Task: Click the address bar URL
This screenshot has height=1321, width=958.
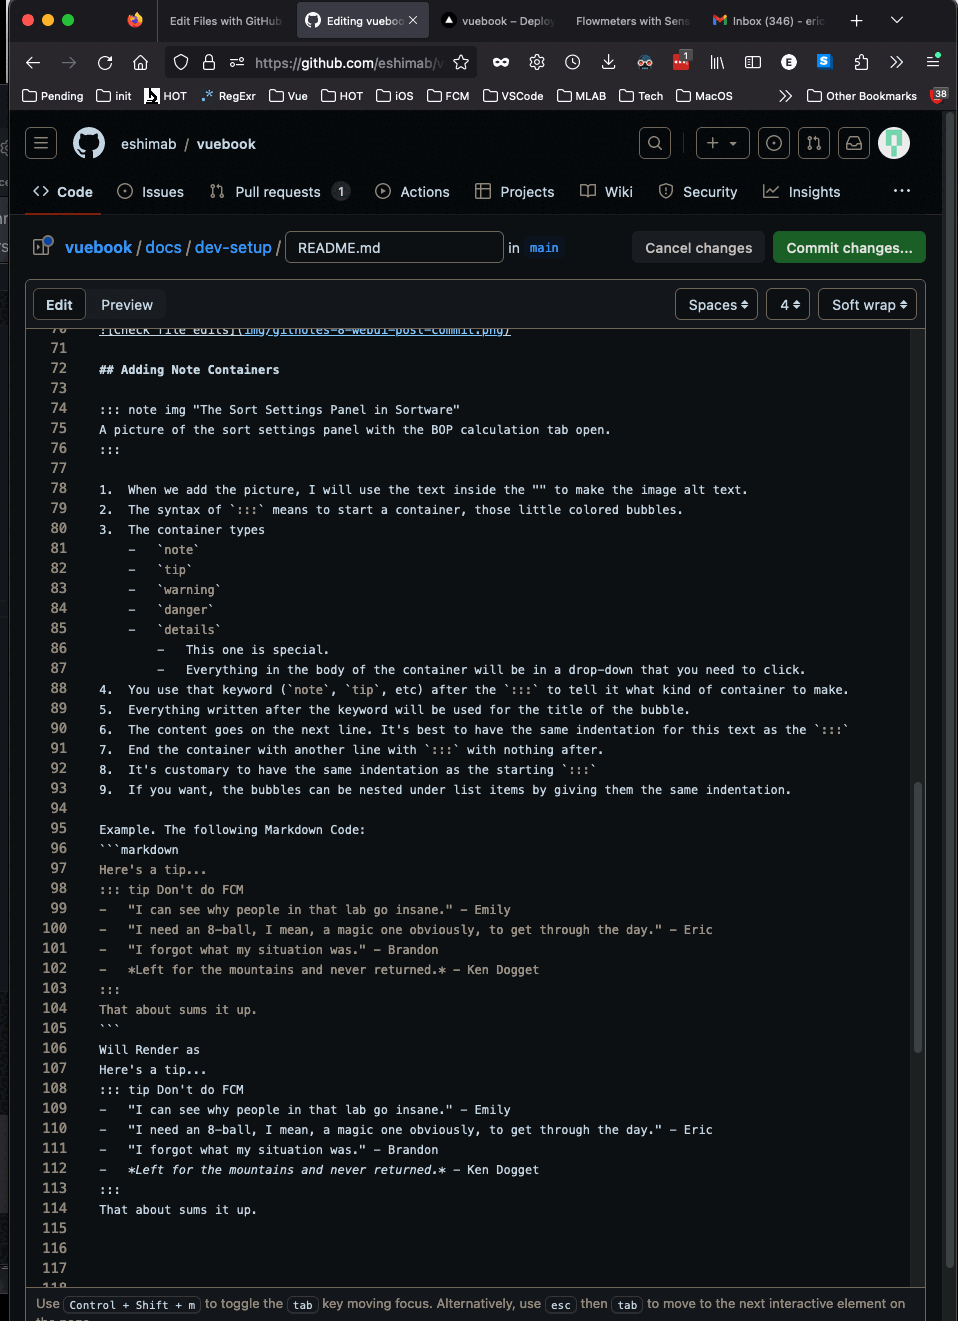Action: [348, 62]
